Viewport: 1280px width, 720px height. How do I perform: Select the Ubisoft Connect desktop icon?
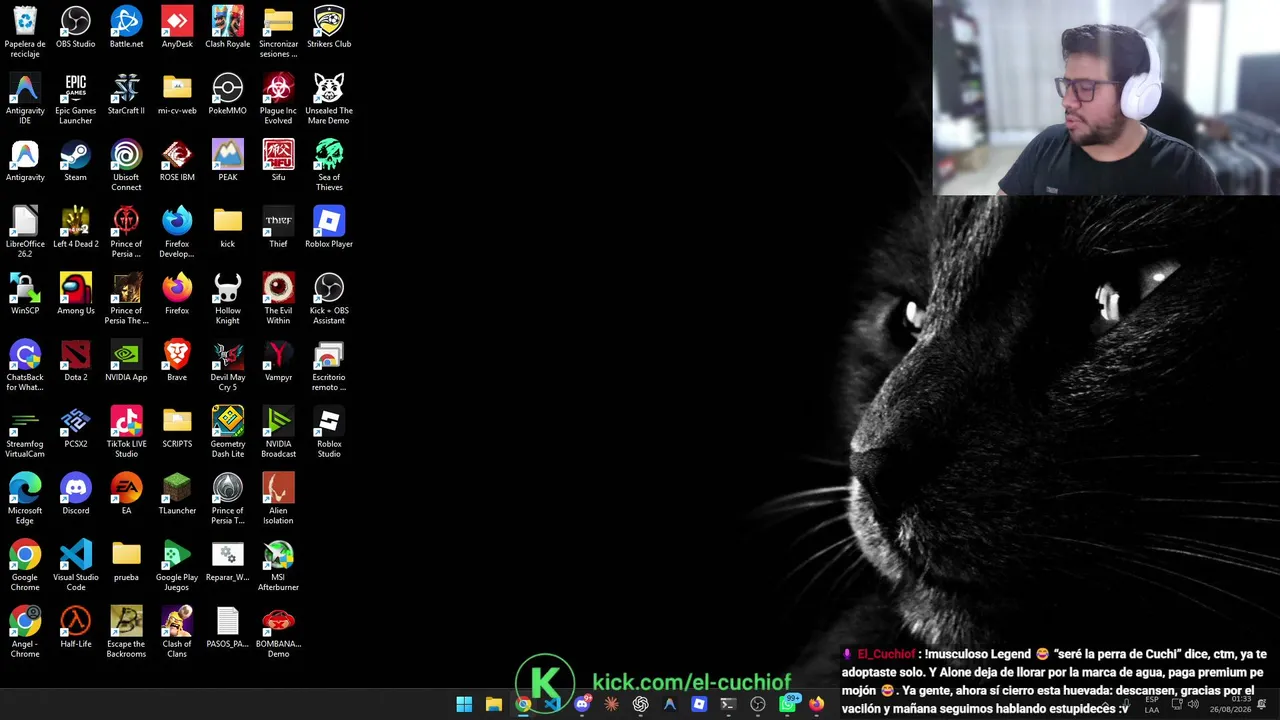point(126,166)
